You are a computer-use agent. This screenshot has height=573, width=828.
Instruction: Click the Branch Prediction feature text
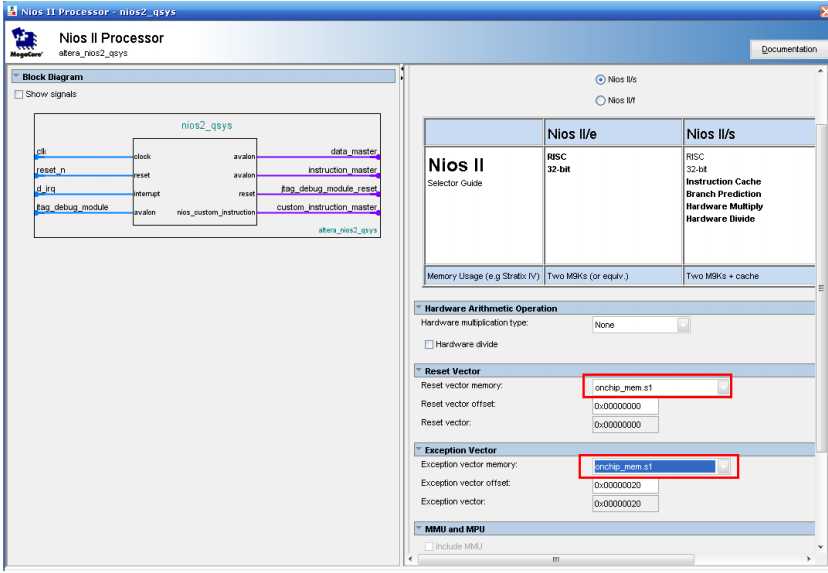pyautogui.click(x=723, y=194)
